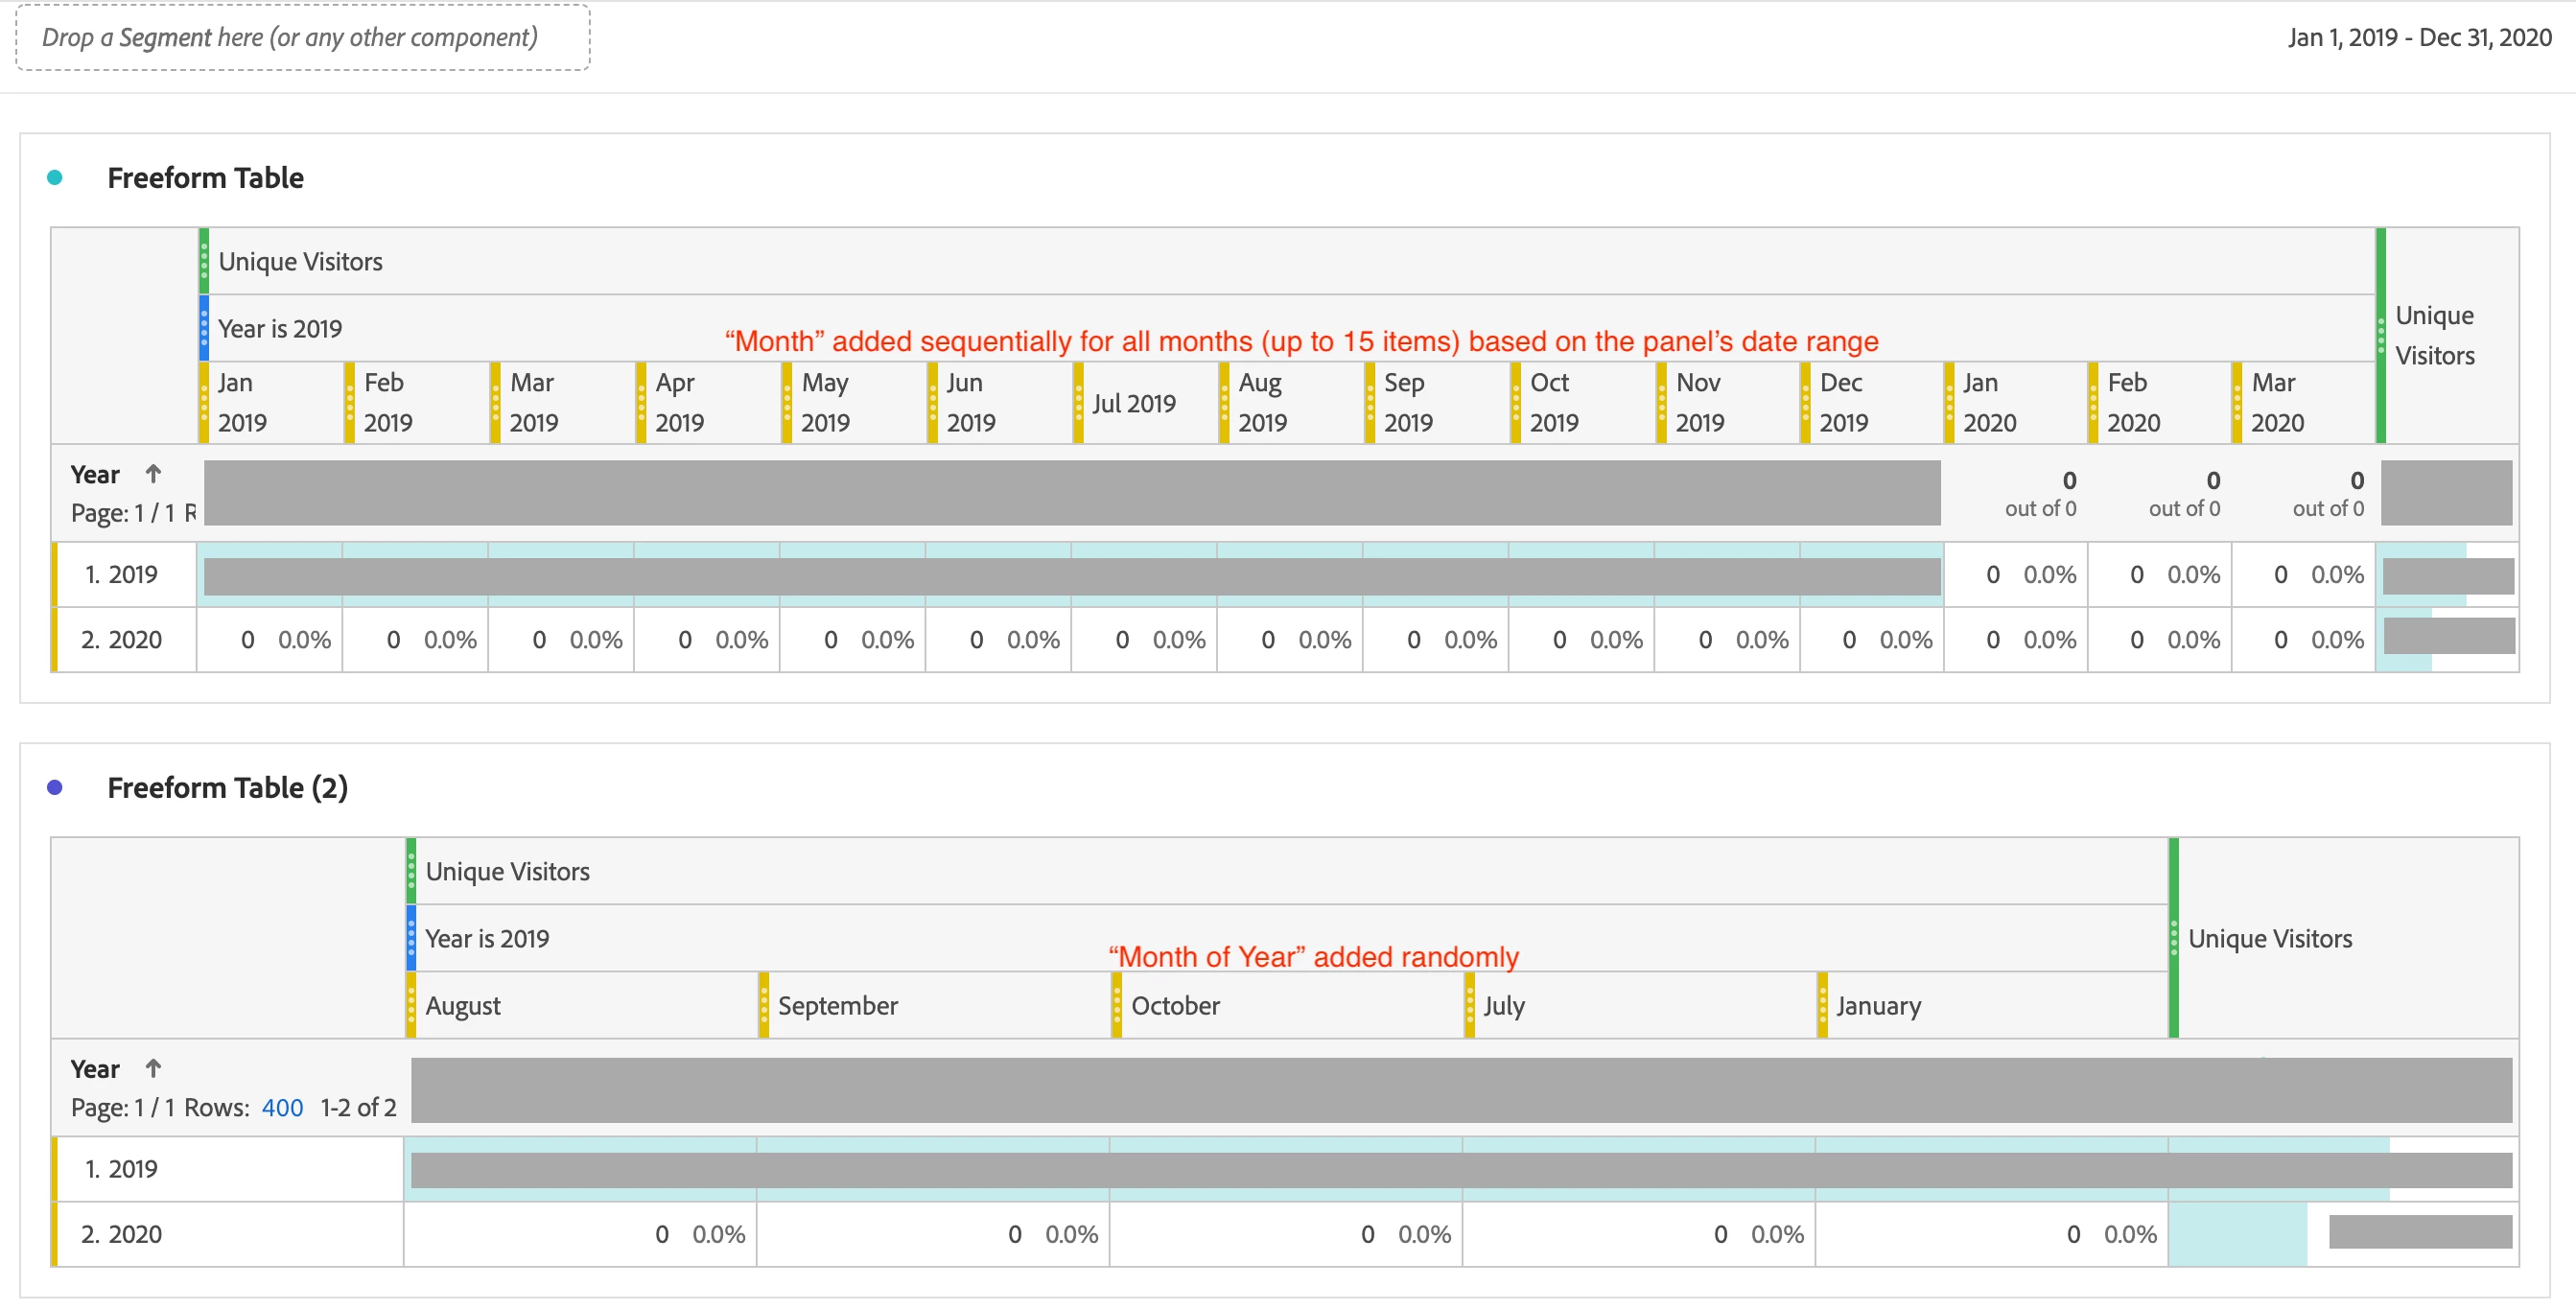Click the green Unique Visitors handle in first table
The width and height of the screenshot is (2576, 1310).
[204, 262]
